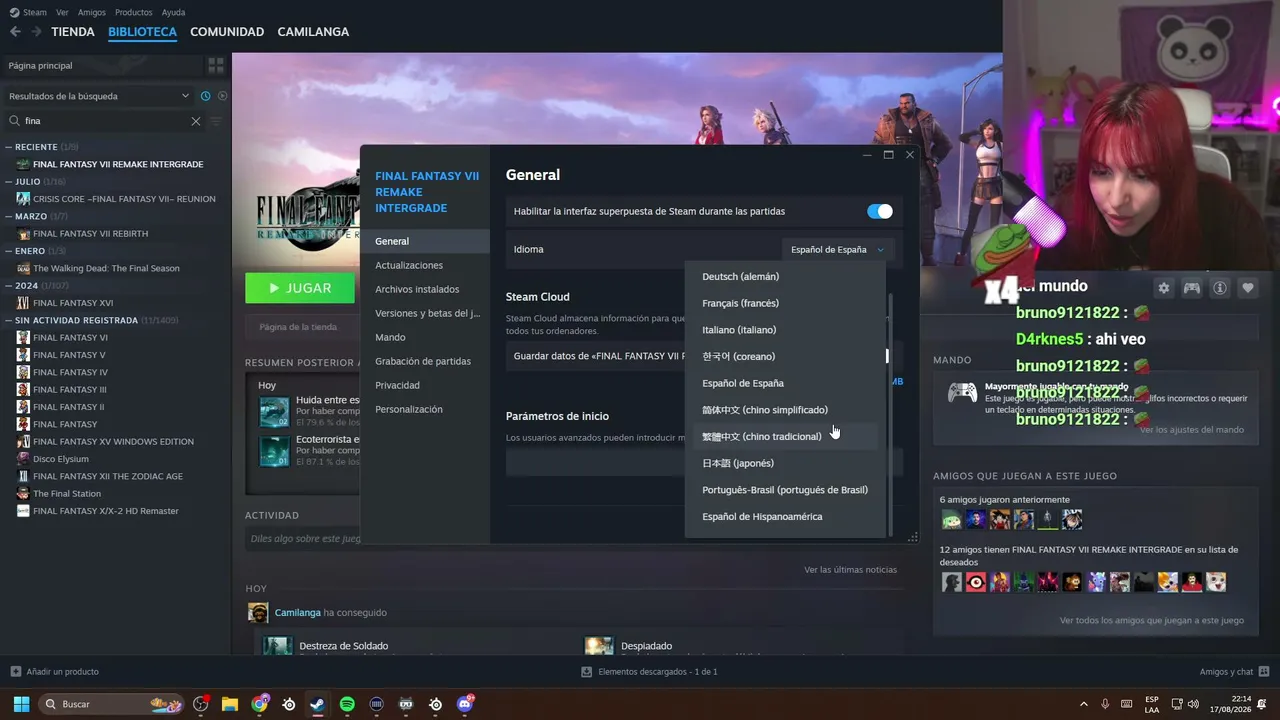Viewport: 1280px width, 720px height.
Task: Clear the 'fina' library search
Action: 196,121
